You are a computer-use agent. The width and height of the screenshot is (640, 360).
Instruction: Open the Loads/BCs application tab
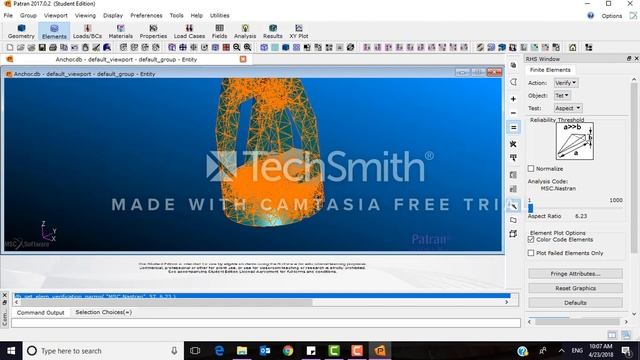[87, 31]
